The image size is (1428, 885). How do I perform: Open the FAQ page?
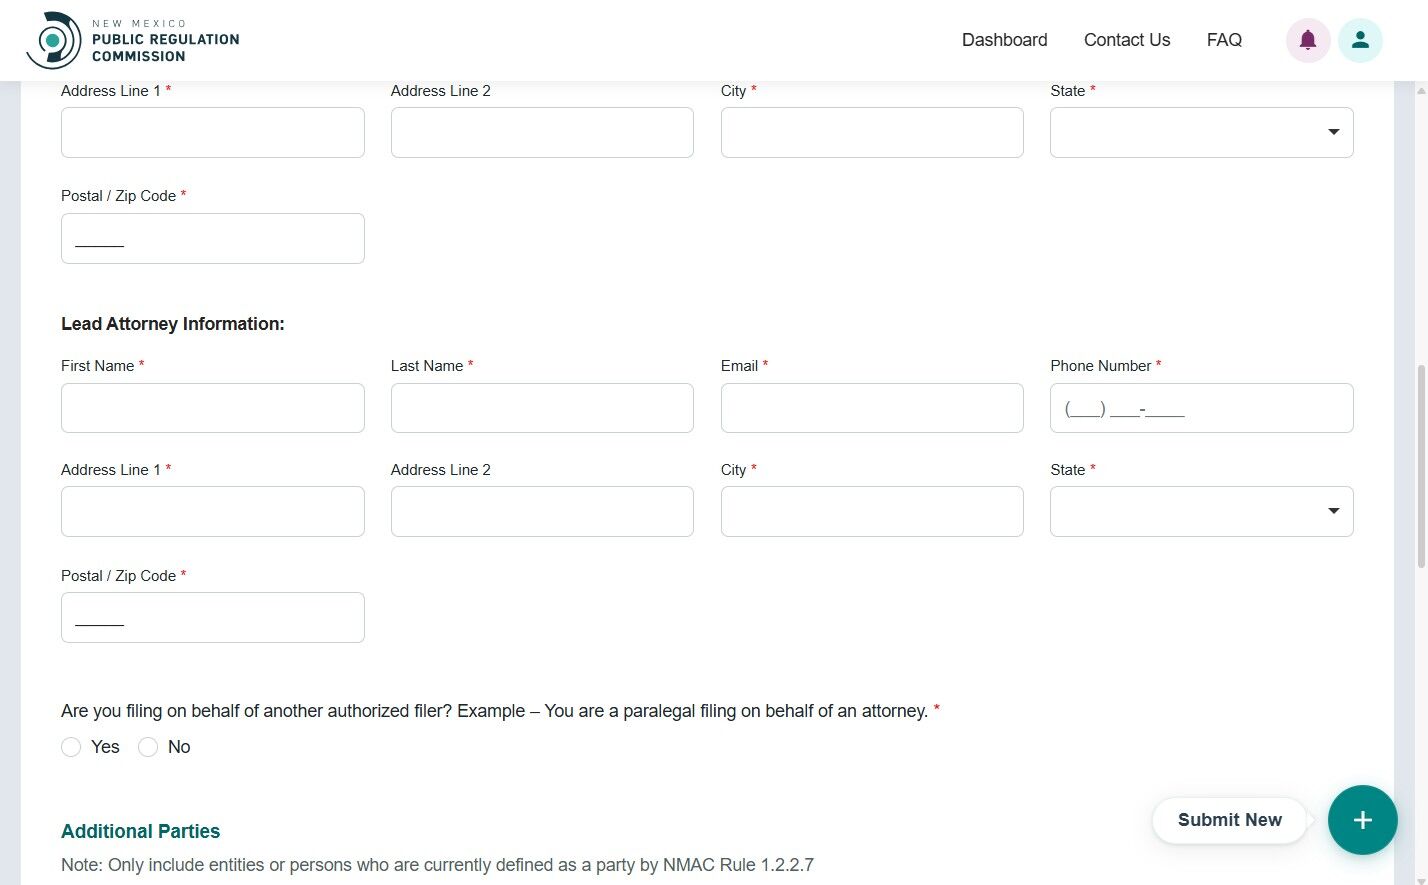click(x=1224, y=40)
